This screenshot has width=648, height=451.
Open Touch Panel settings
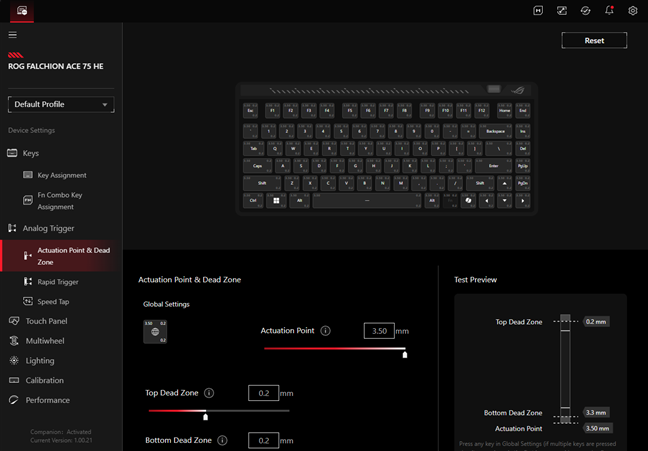[x=46, y=321]
